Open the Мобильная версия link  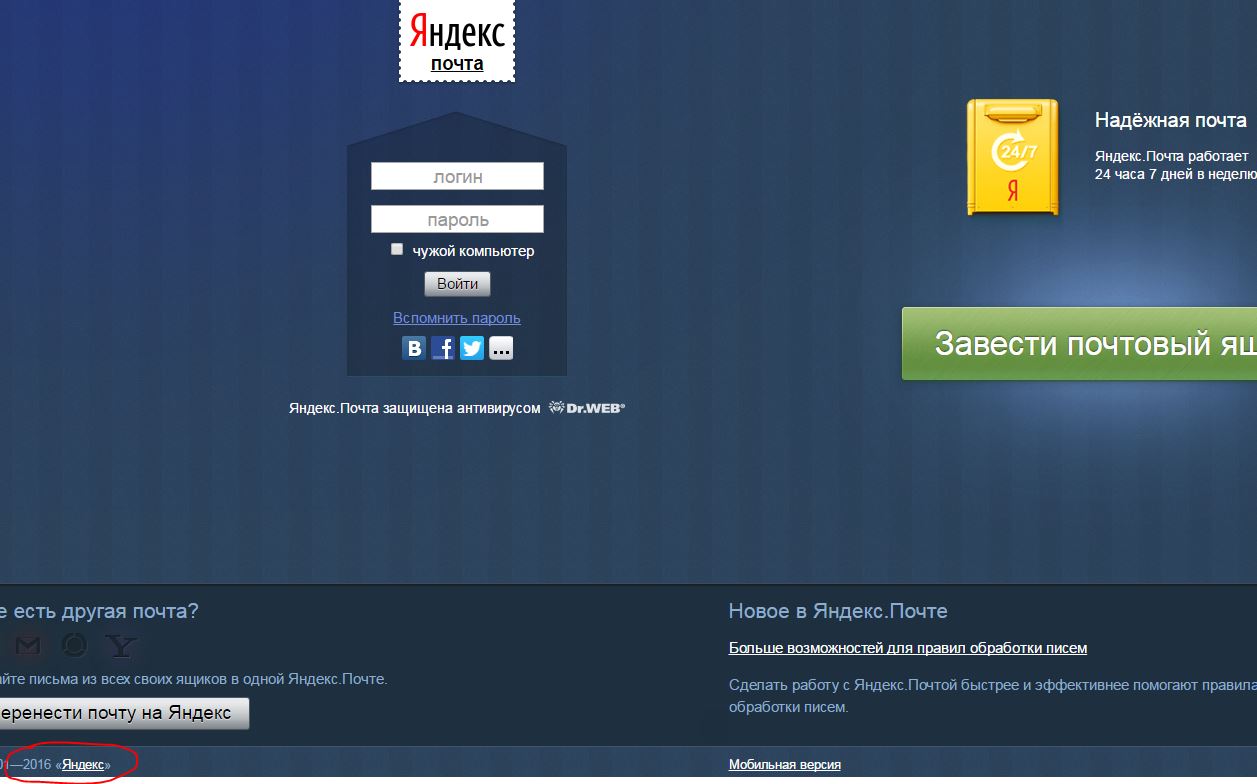[785, 765]
